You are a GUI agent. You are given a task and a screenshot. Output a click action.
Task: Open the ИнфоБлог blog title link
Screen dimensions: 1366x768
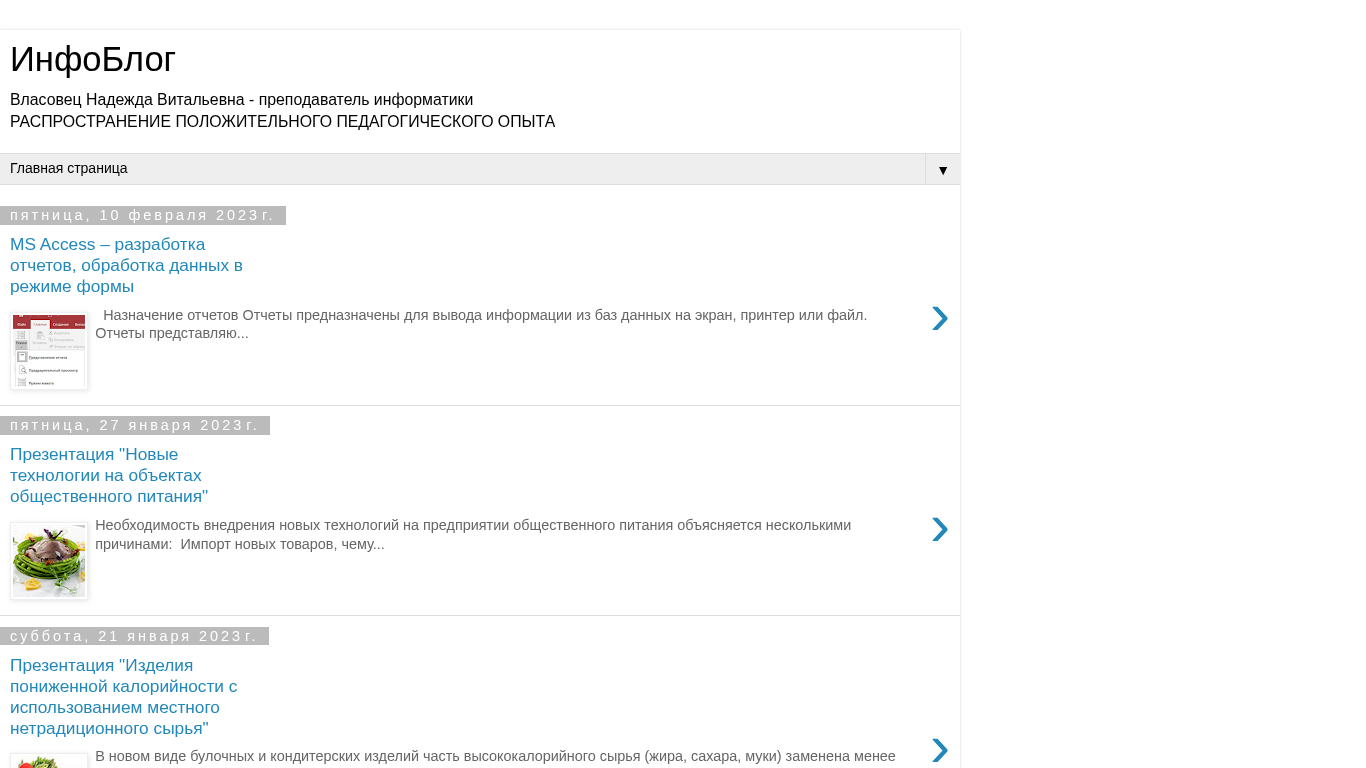(93, 60)
